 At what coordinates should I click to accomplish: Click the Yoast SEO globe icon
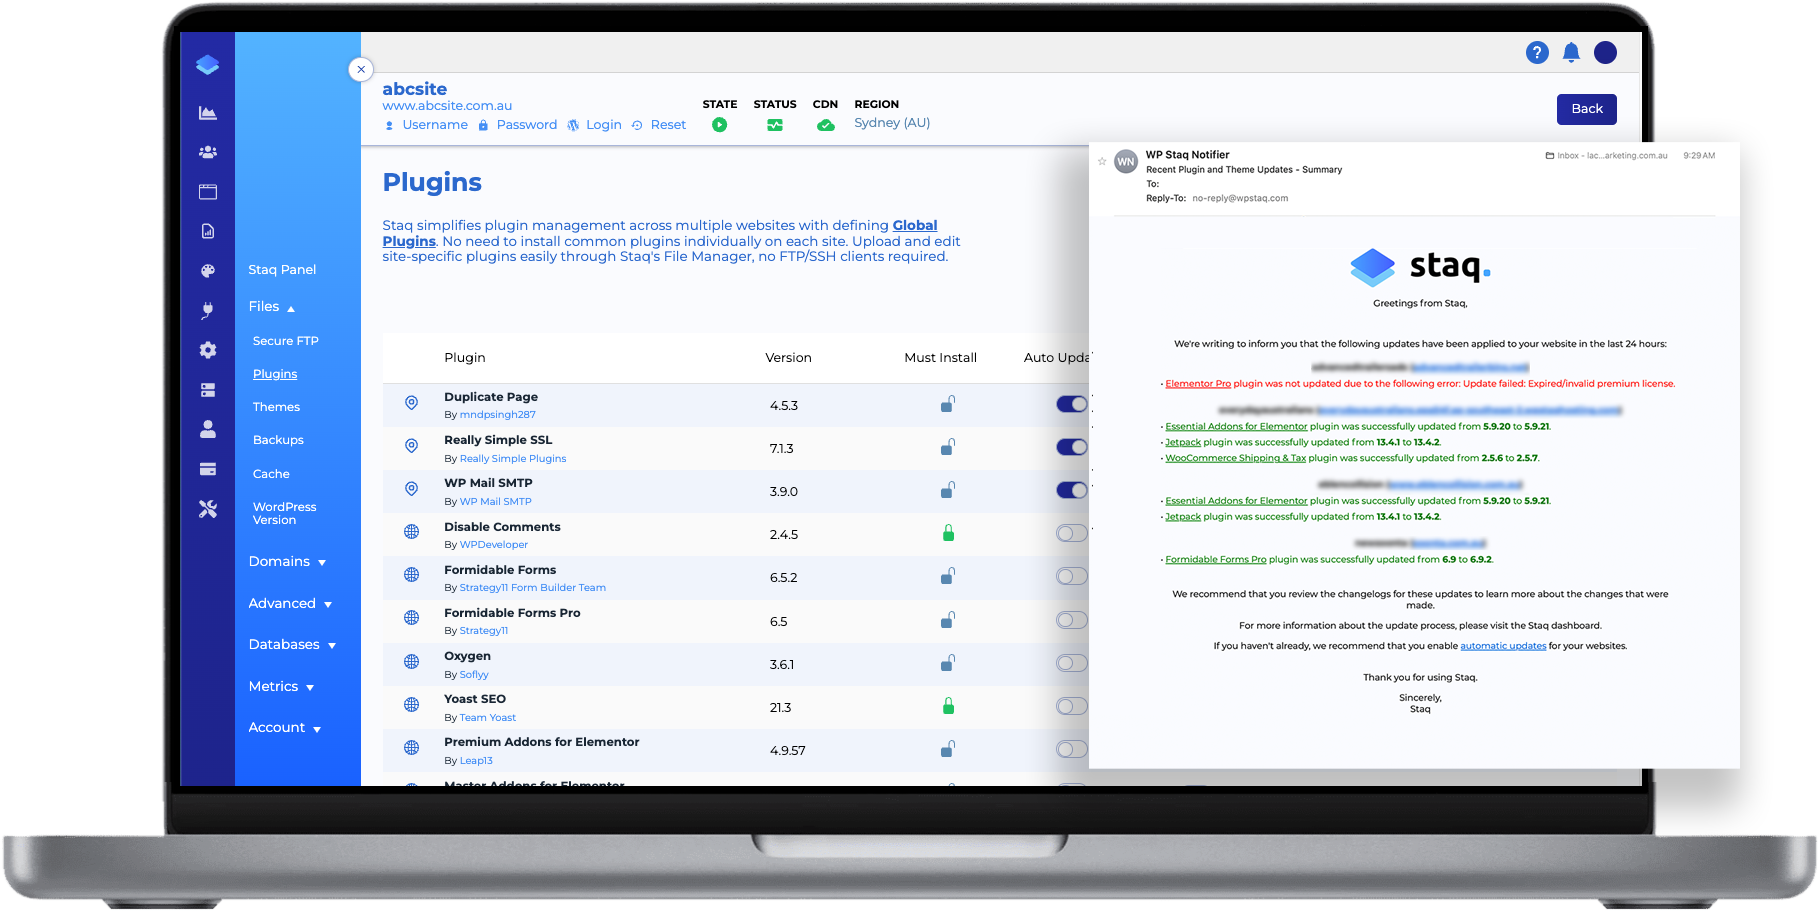(x=411, y=705)
